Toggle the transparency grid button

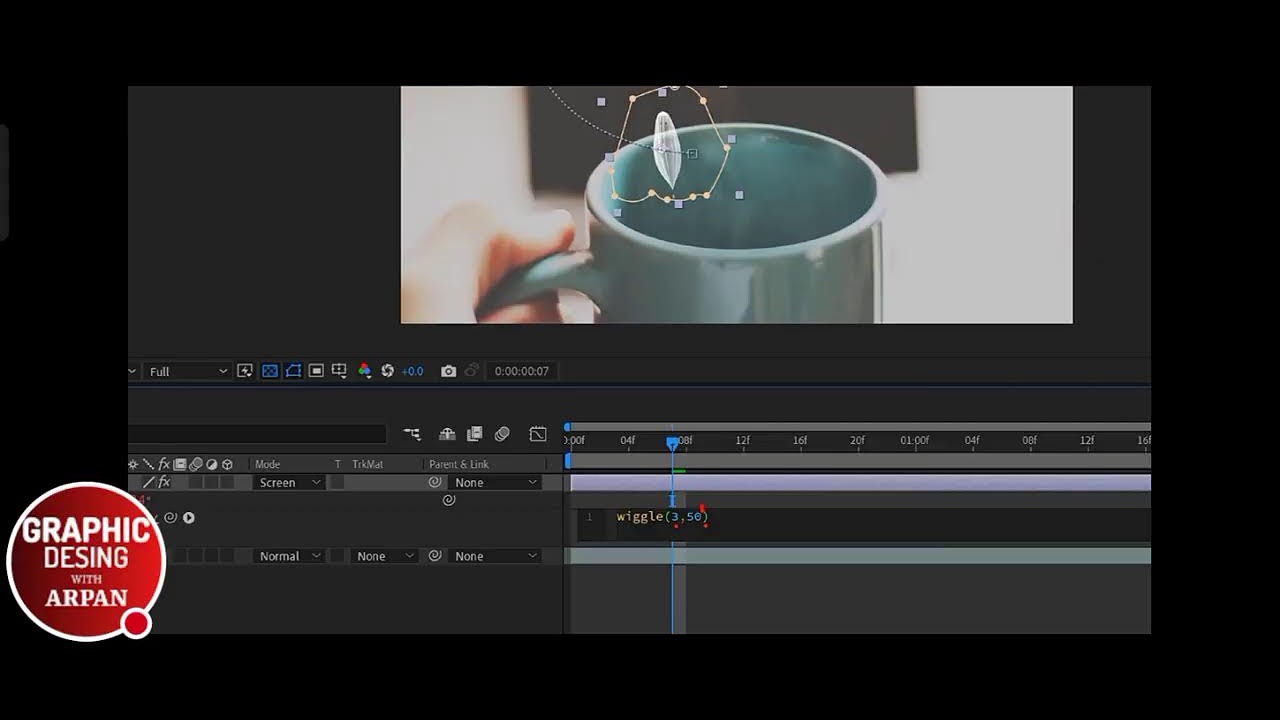pyautogui.click(x=269, y=371)
